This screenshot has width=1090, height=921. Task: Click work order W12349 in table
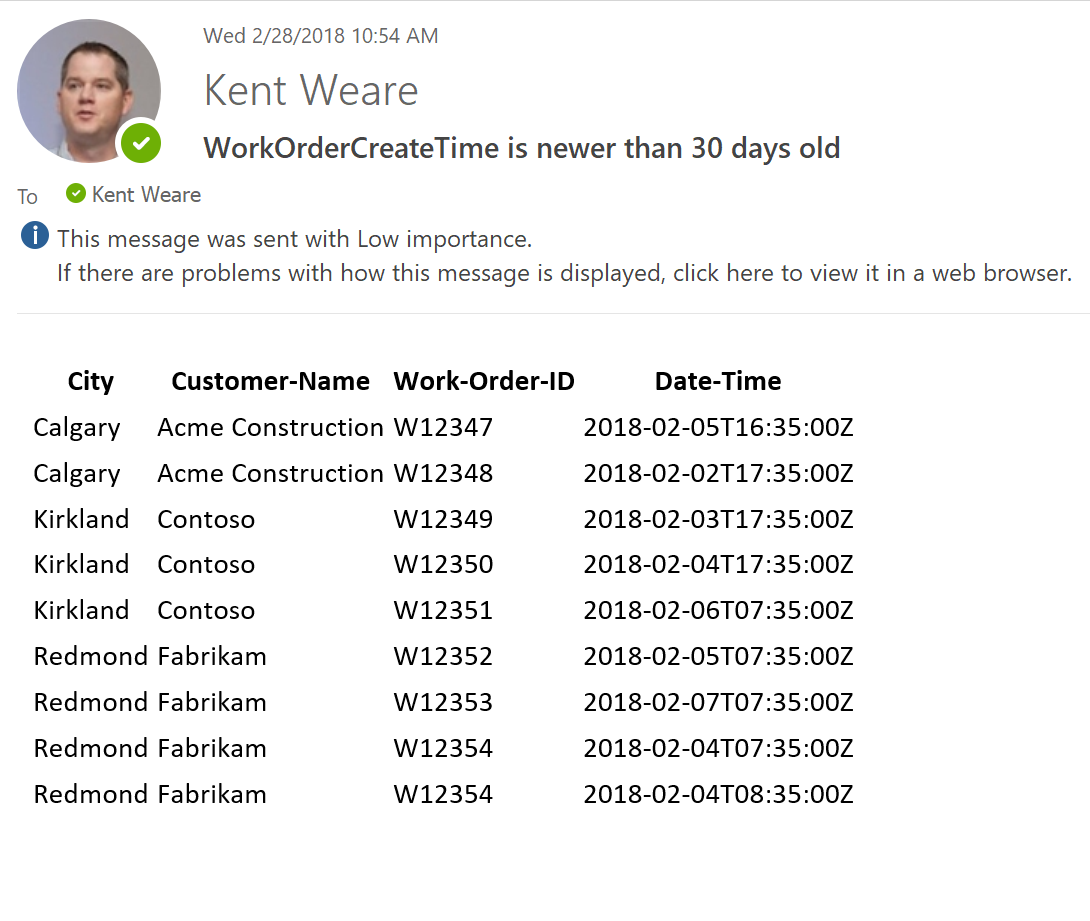point(443,520)
